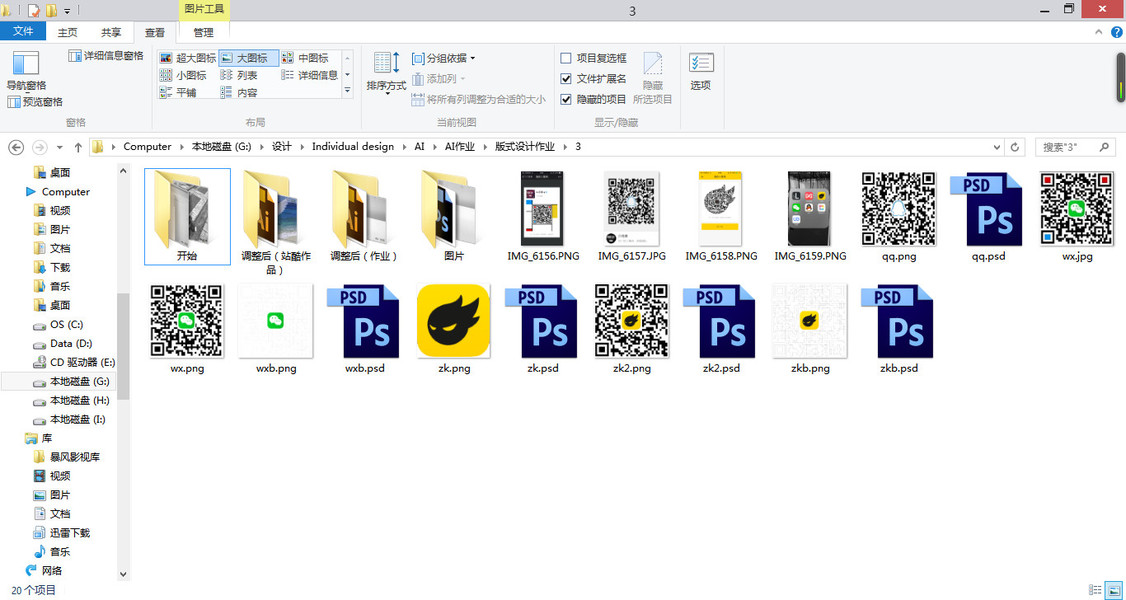Open 暴风影视库 in sidebar
Viewport: 1126px width, 600px height.
(67, 457)
